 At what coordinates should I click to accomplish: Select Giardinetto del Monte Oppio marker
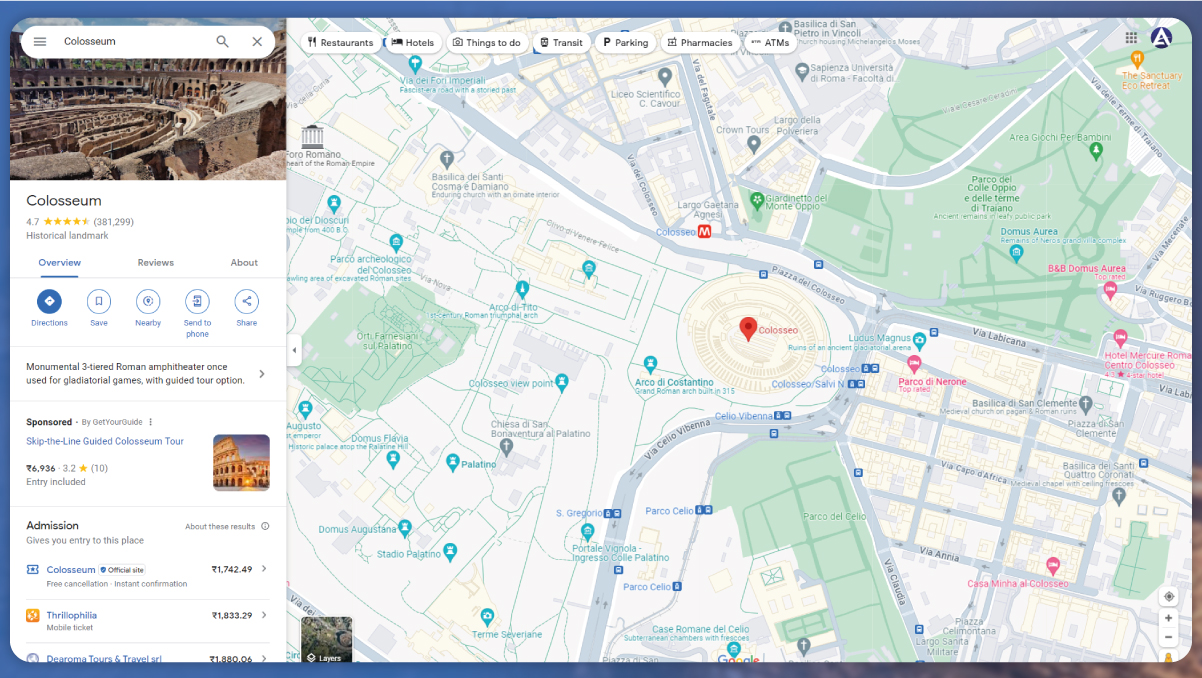click(757, 200)
